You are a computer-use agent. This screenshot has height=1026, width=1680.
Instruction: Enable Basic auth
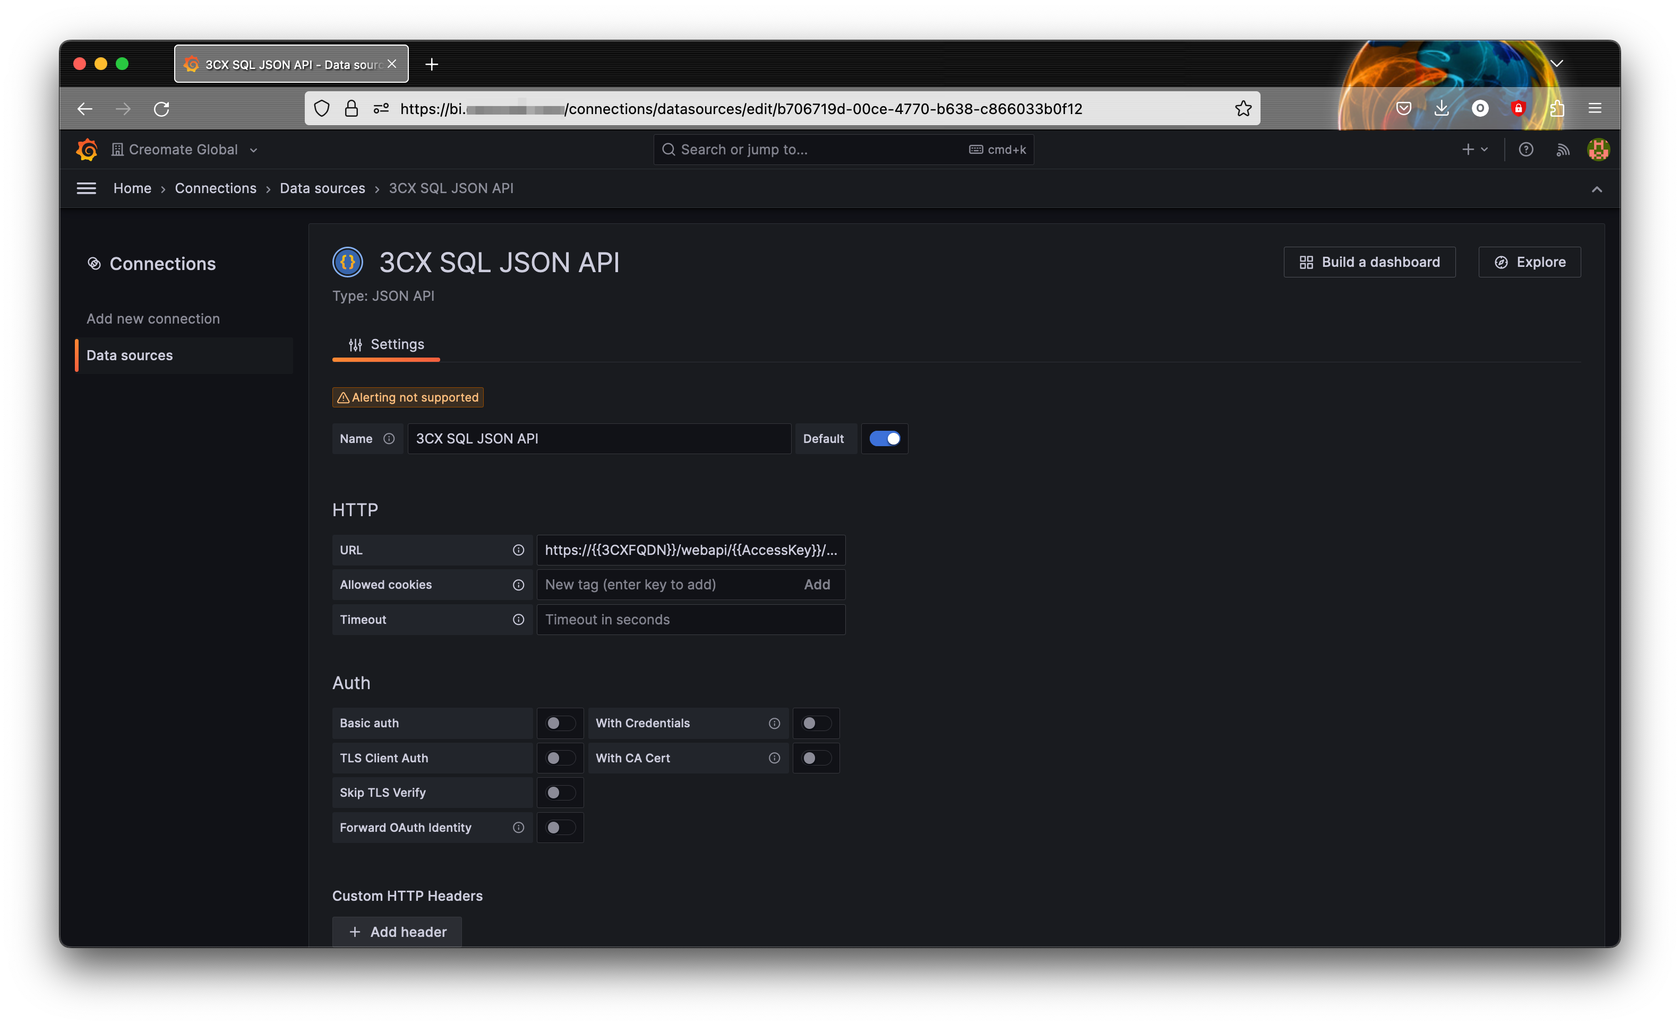click(x=560, y=722)
